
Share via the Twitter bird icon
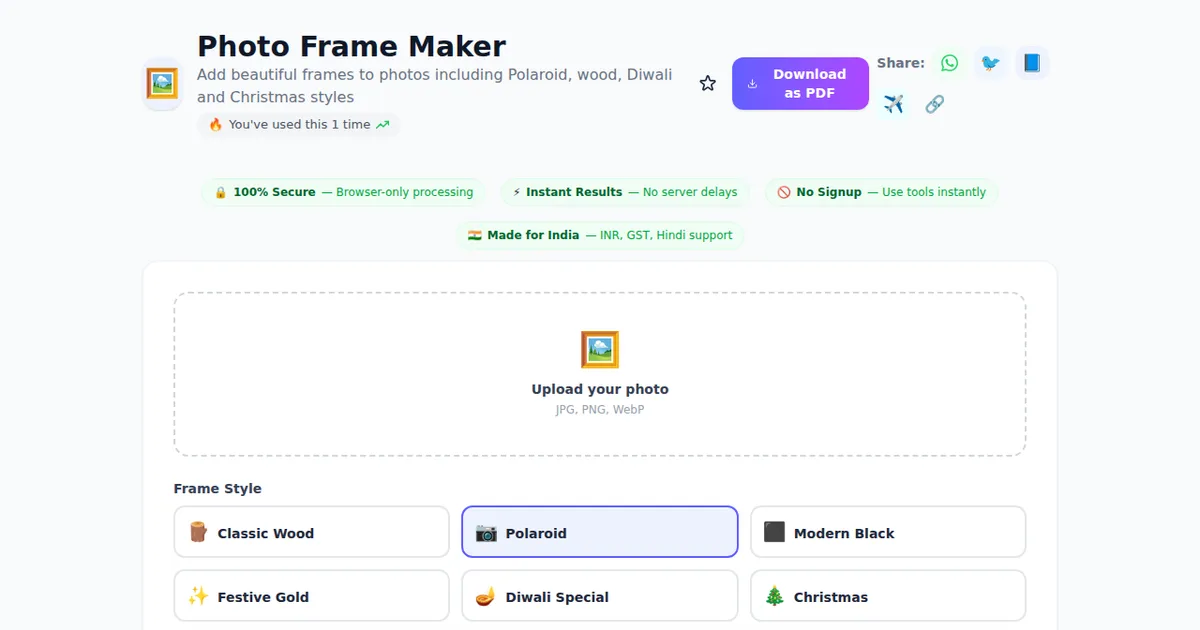tap(990, 62)
